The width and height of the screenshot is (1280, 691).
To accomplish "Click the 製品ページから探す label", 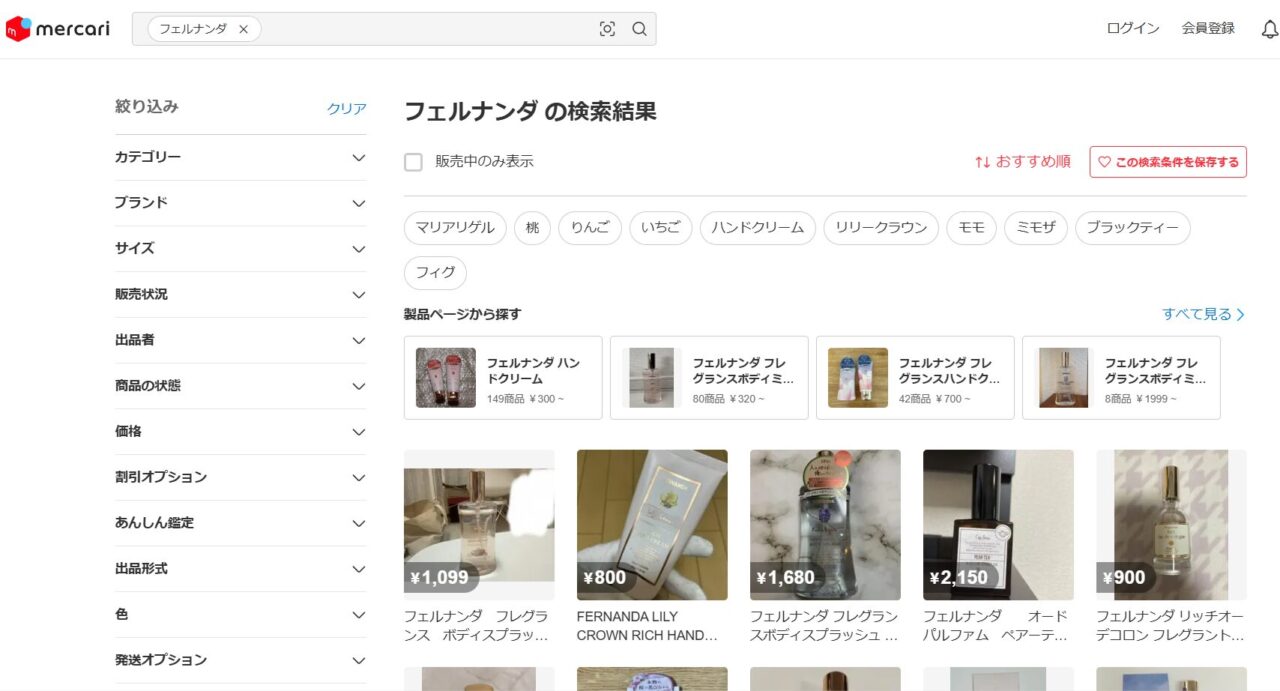I will (462, 314).
